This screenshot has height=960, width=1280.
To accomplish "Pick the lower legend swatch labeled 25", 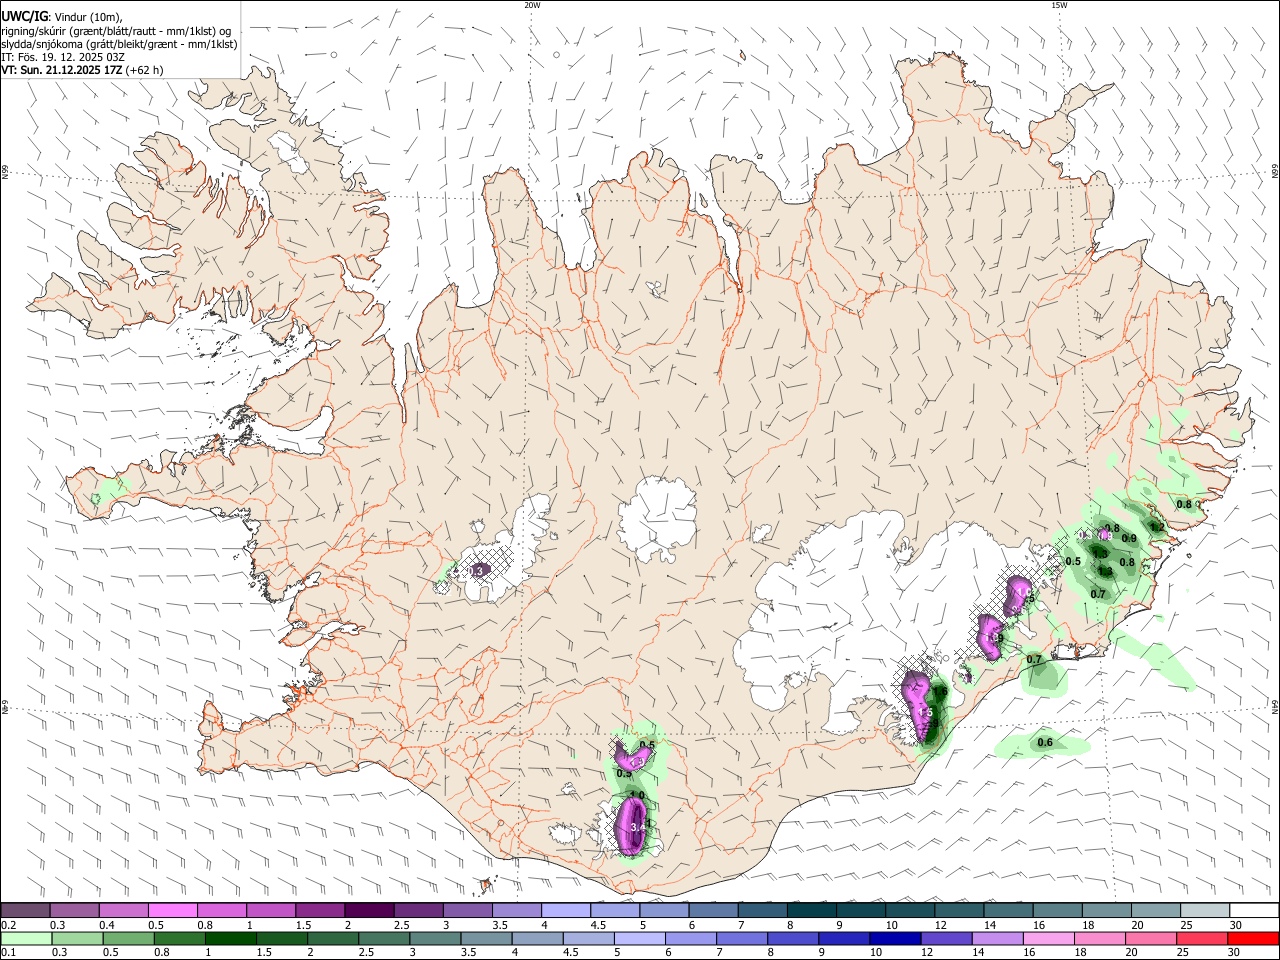I will click(x=1201, y=938).
